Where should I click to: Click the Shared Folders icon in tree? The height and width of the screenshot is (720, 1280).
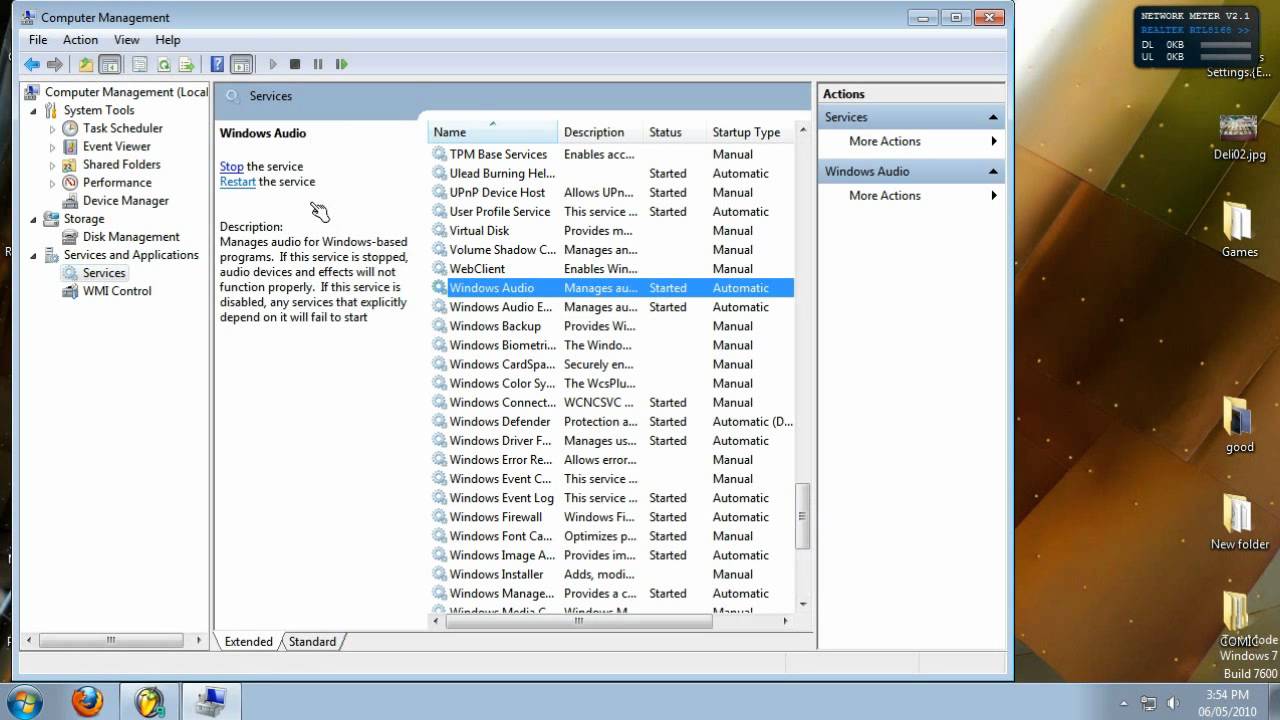pos(70,164)
